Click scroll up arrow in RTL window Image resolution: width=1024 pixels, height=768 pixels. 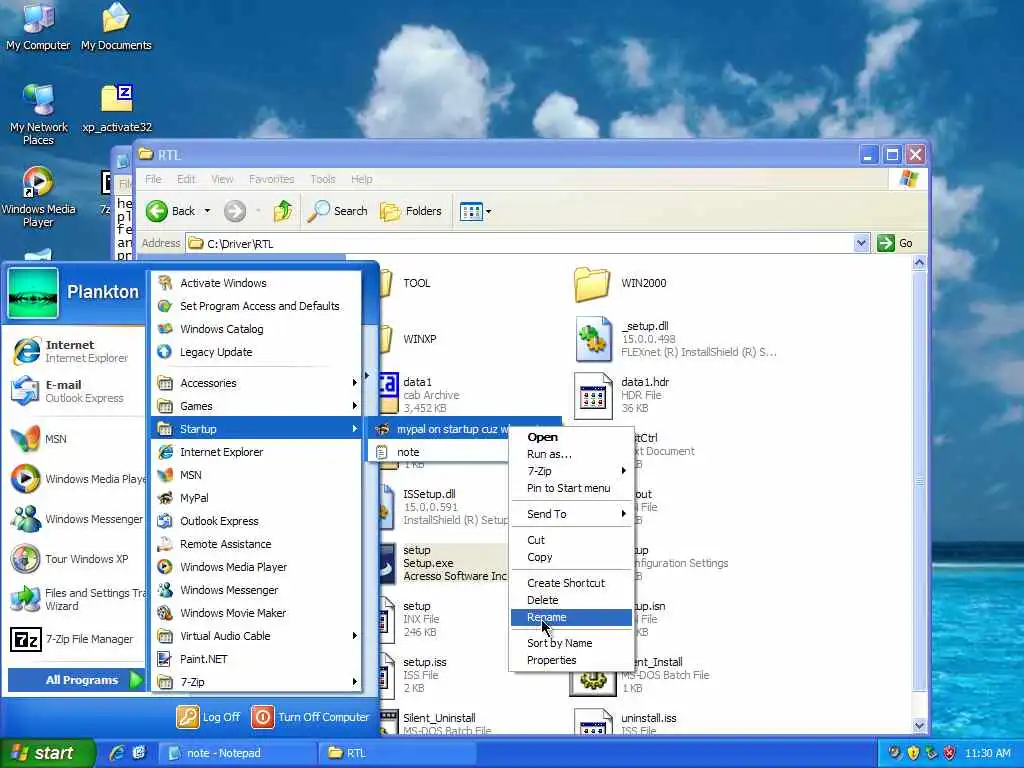[x=919, y=263]
